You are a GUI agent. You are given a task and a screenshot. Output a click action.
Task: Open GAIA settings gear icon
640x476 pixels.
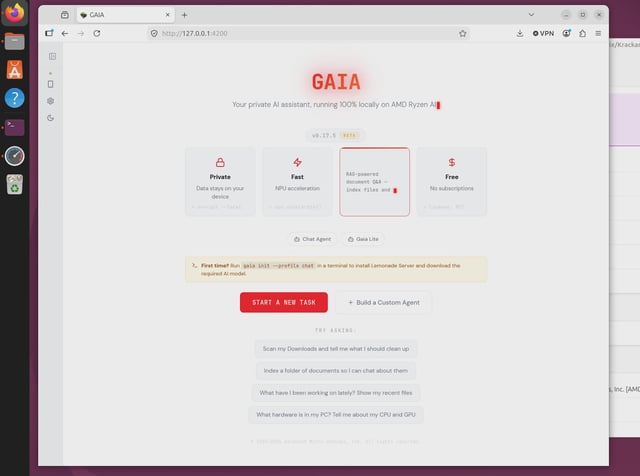click(x=51, y=101)
